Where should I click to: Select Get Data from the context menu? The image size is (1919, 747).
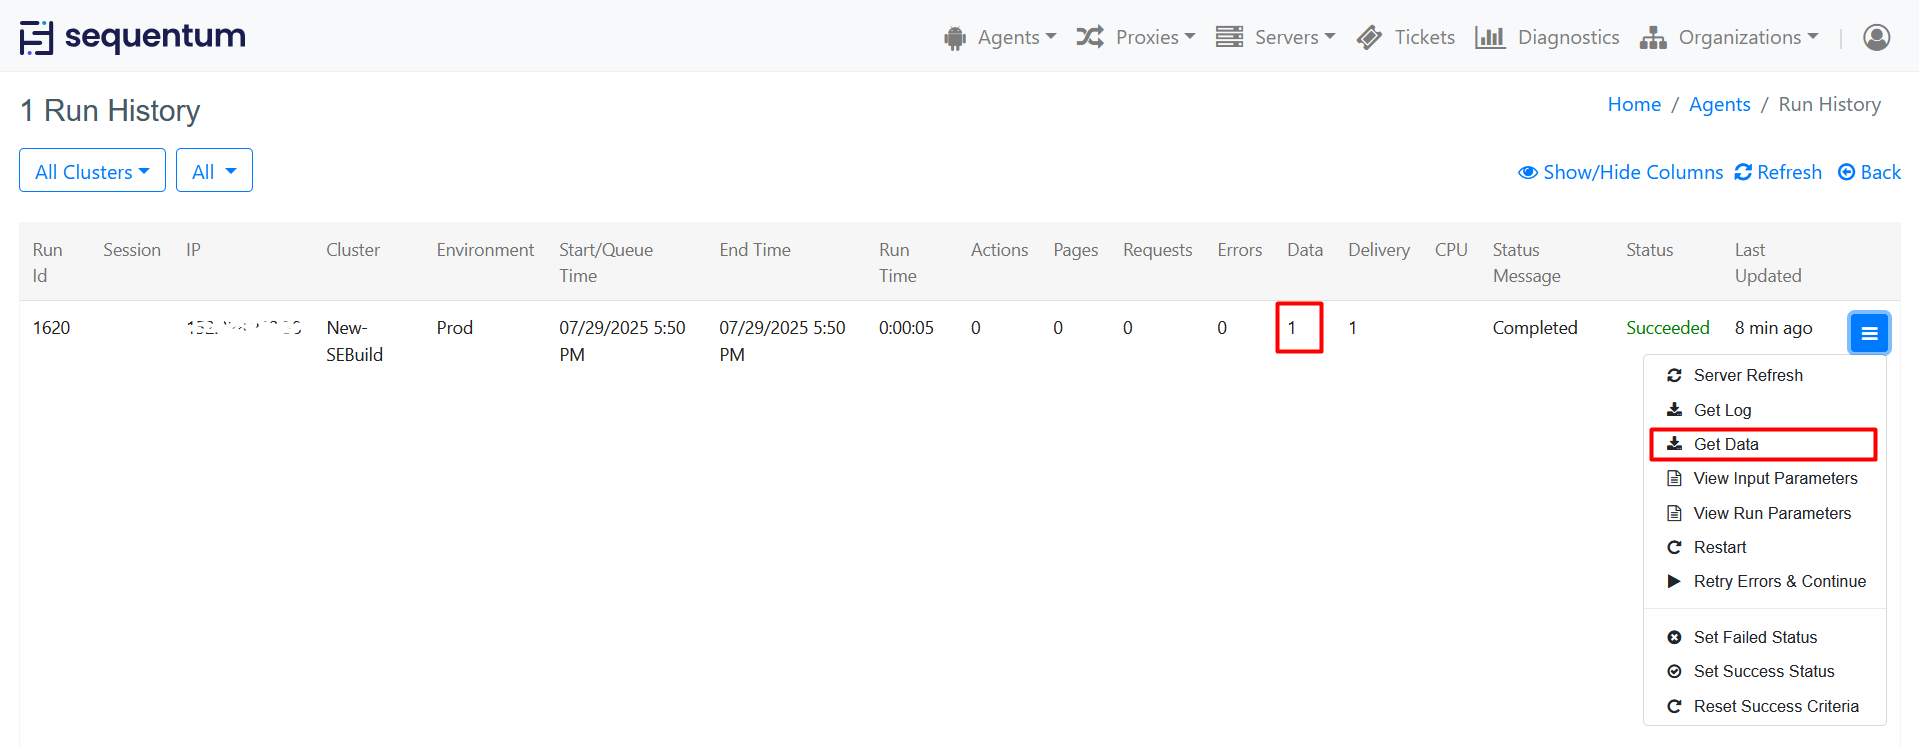(1725, 444)
